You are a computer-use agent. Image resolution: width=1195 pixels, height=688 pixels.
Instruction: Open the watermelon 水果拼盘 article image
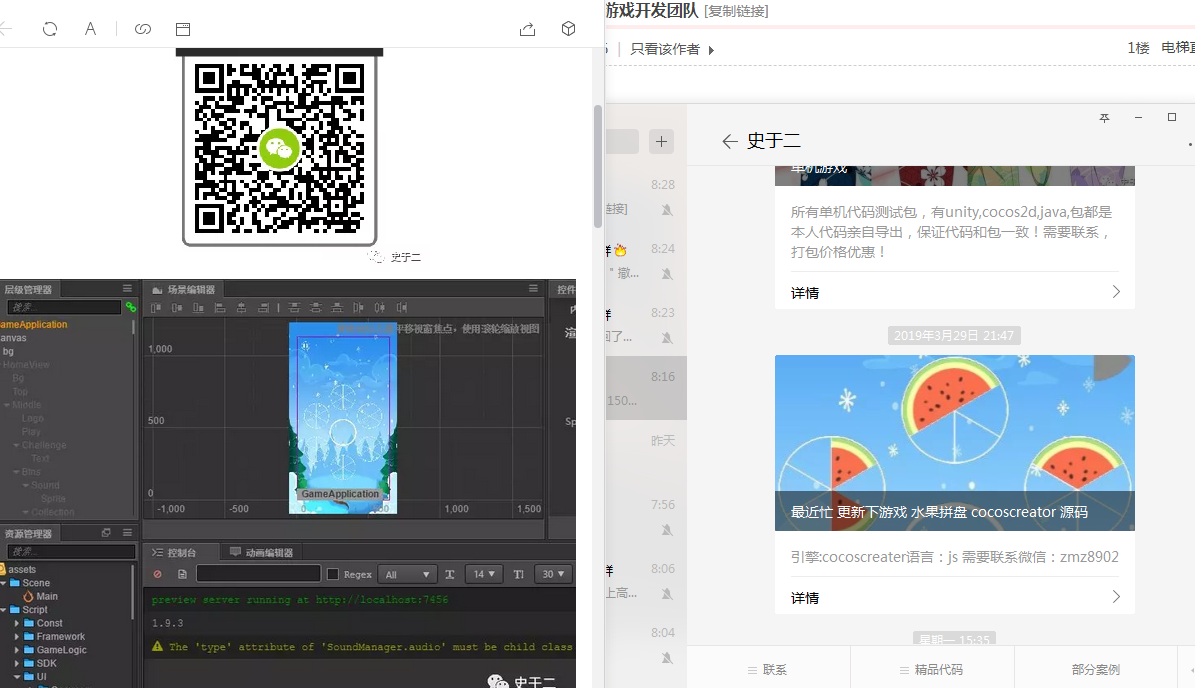[955, 443]
